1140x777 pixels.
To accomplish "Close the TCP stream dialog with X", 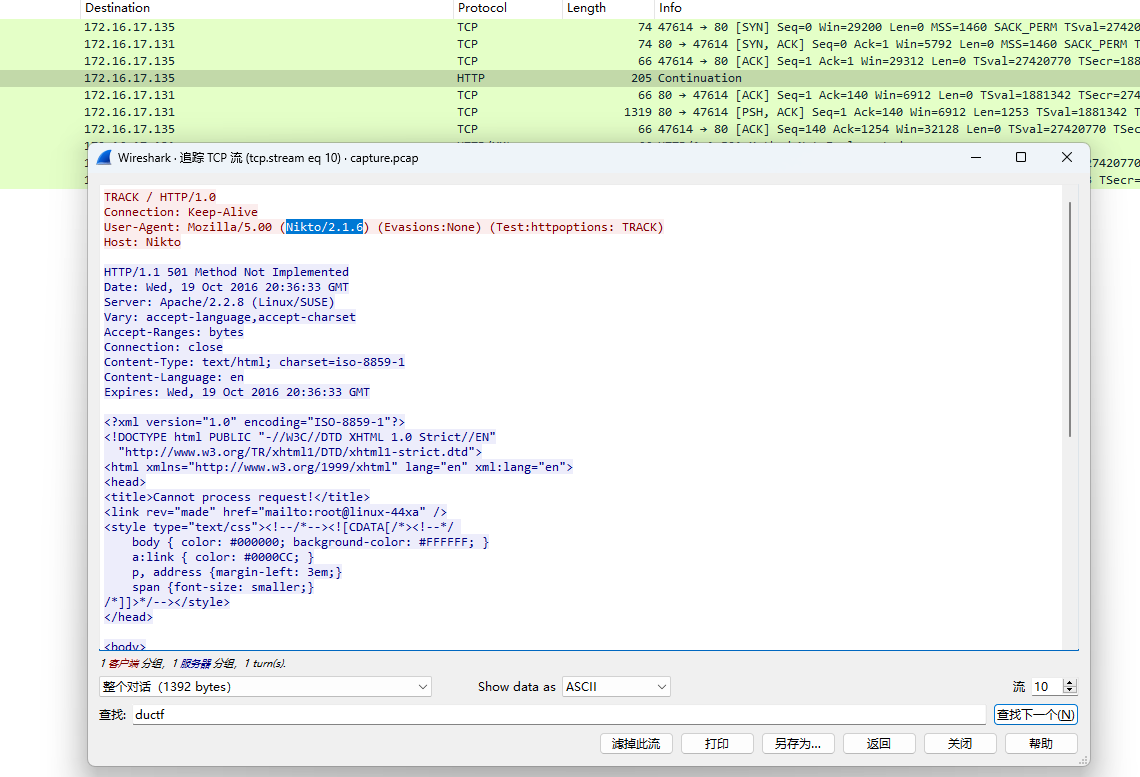I will pyautogui.click(x=1067, y=157).
